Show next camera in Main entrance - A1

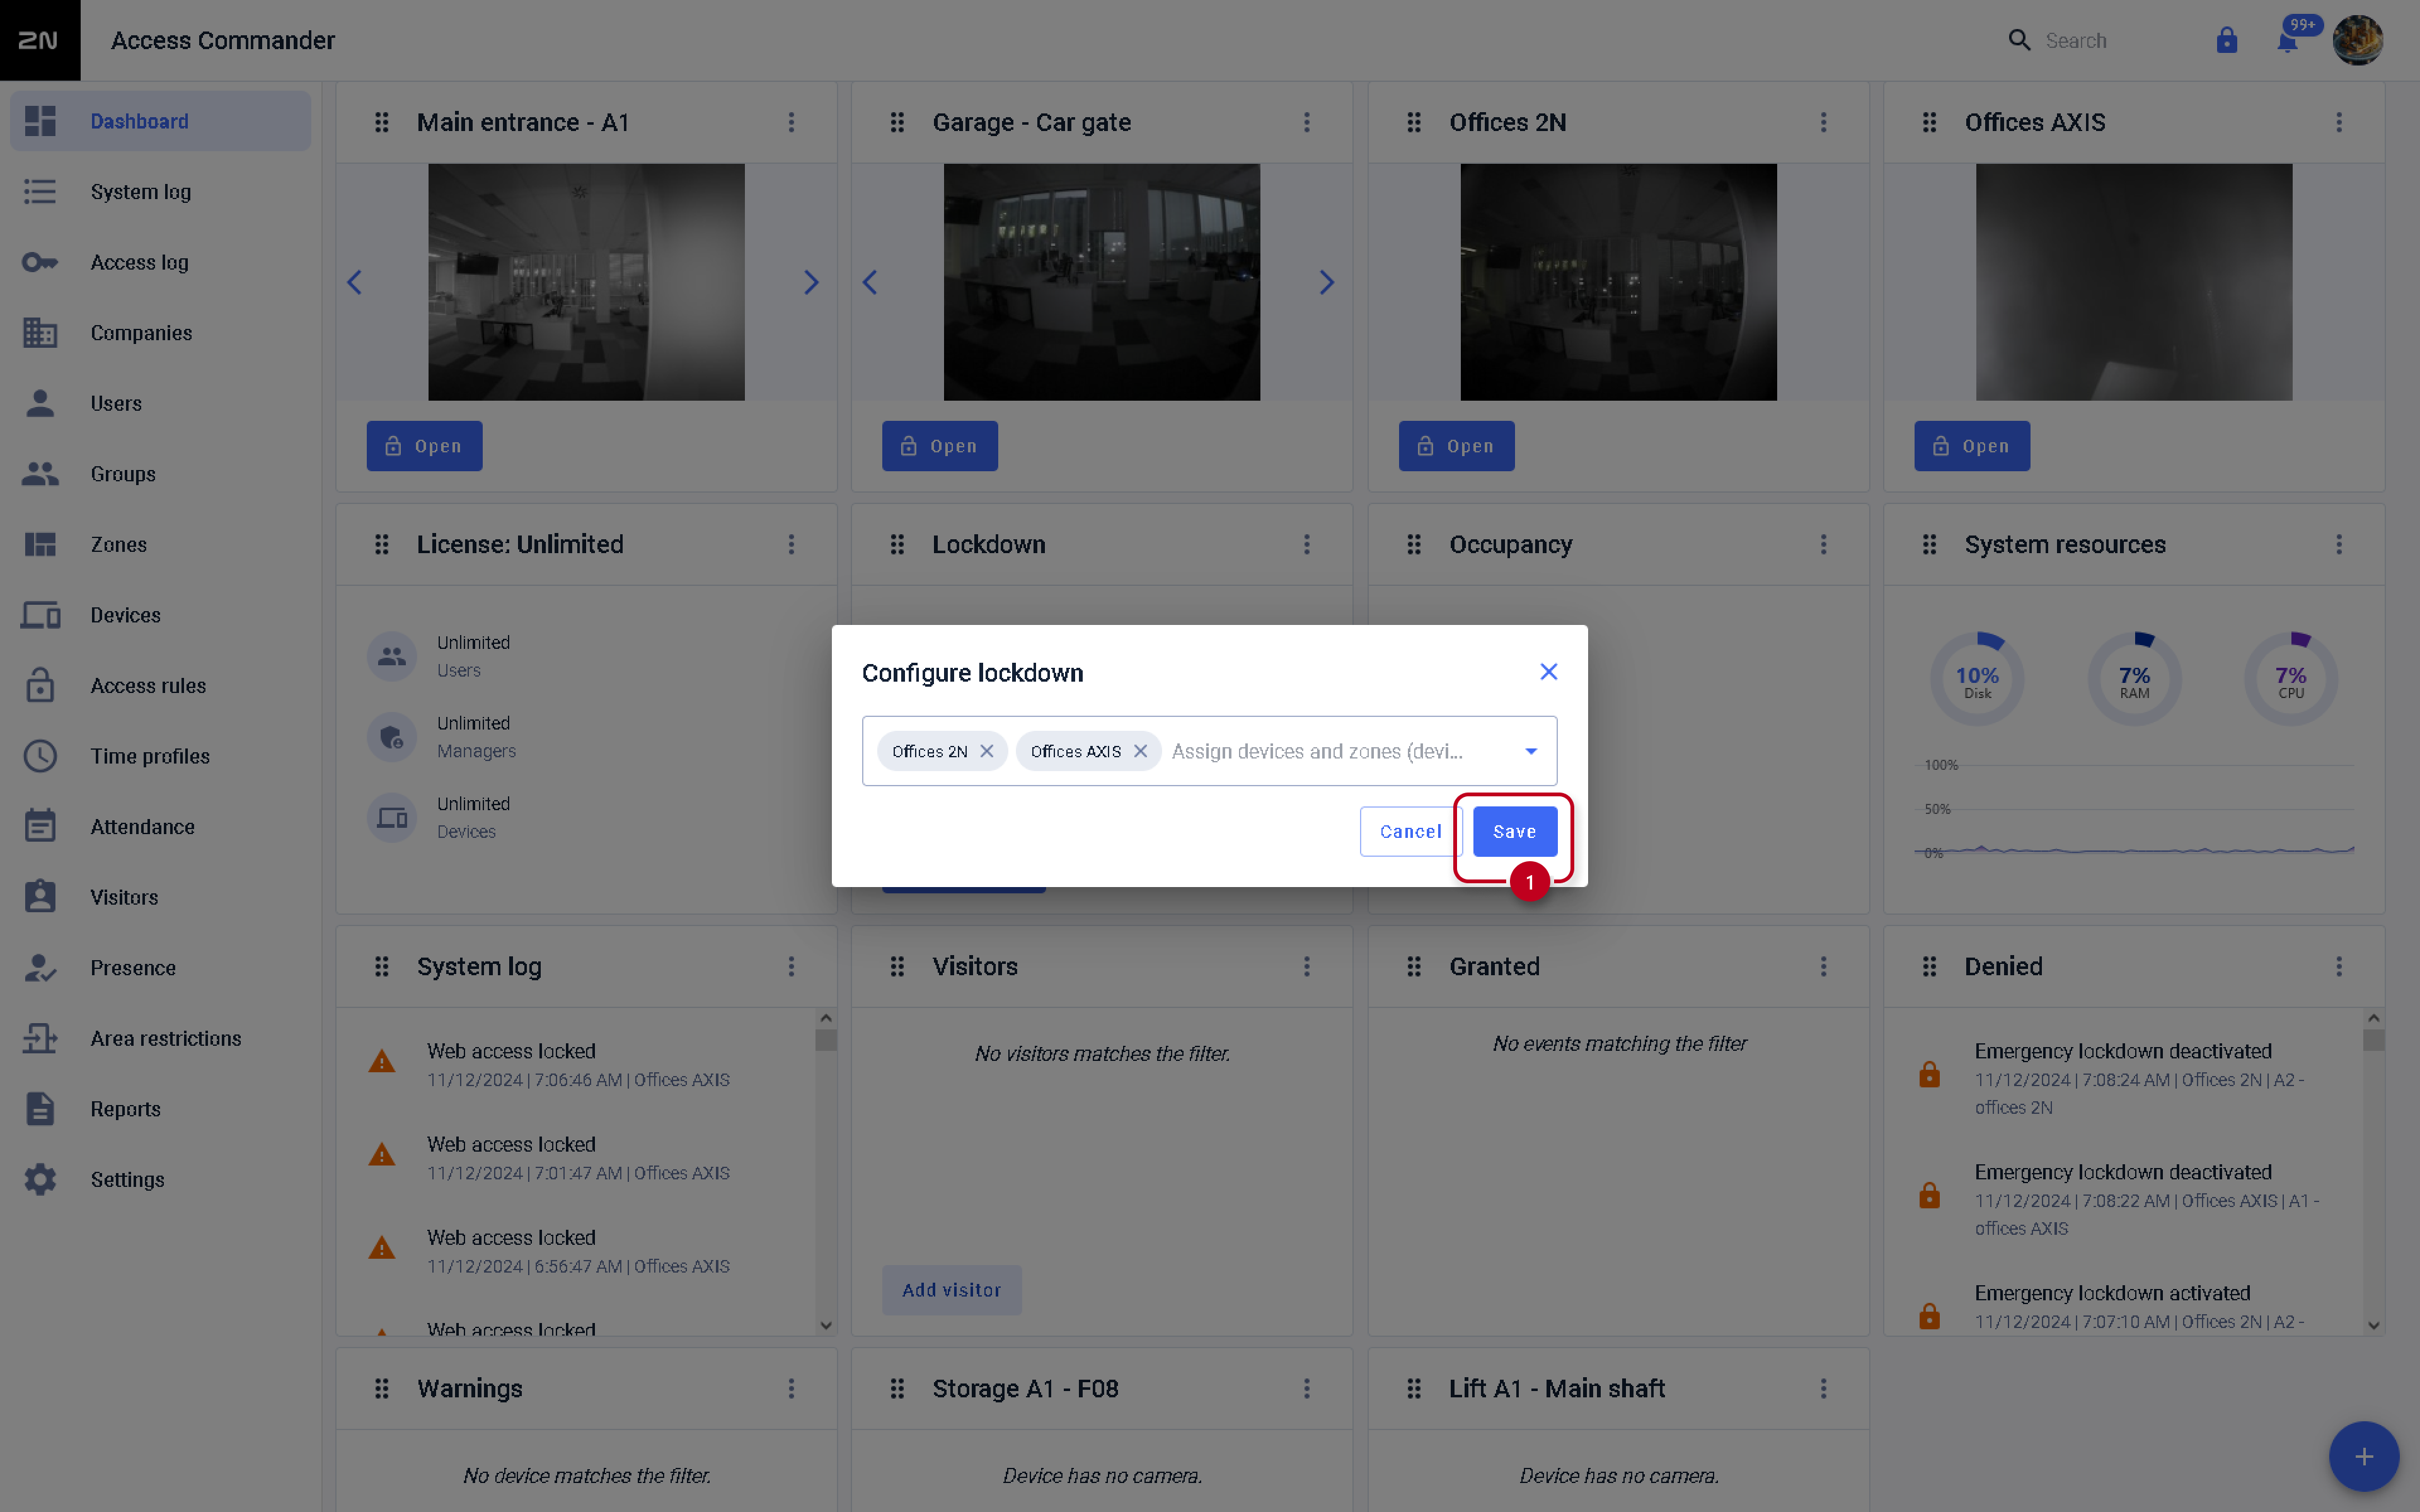811,282
